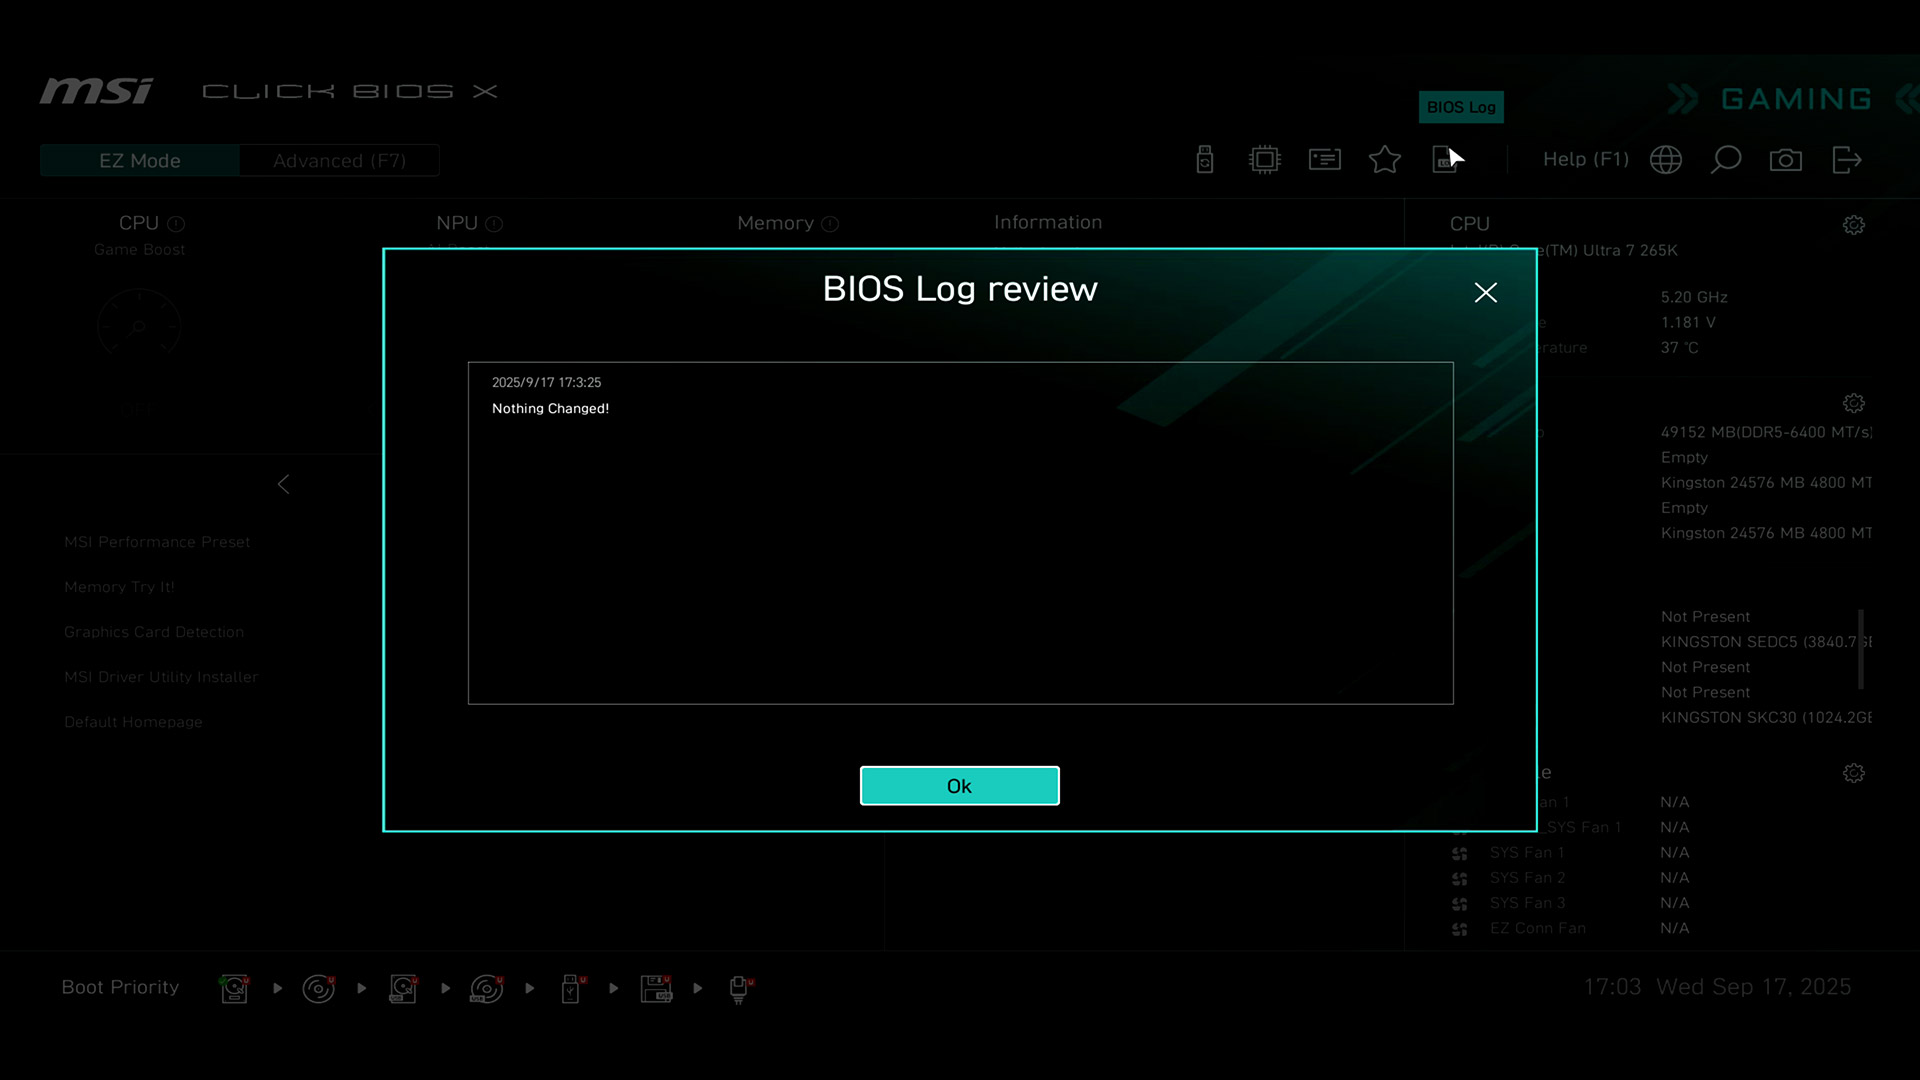This screenshot has height=1080, width=1920.
Task: Click the Favorites star icon
Action: click(x=1385, y=160)
